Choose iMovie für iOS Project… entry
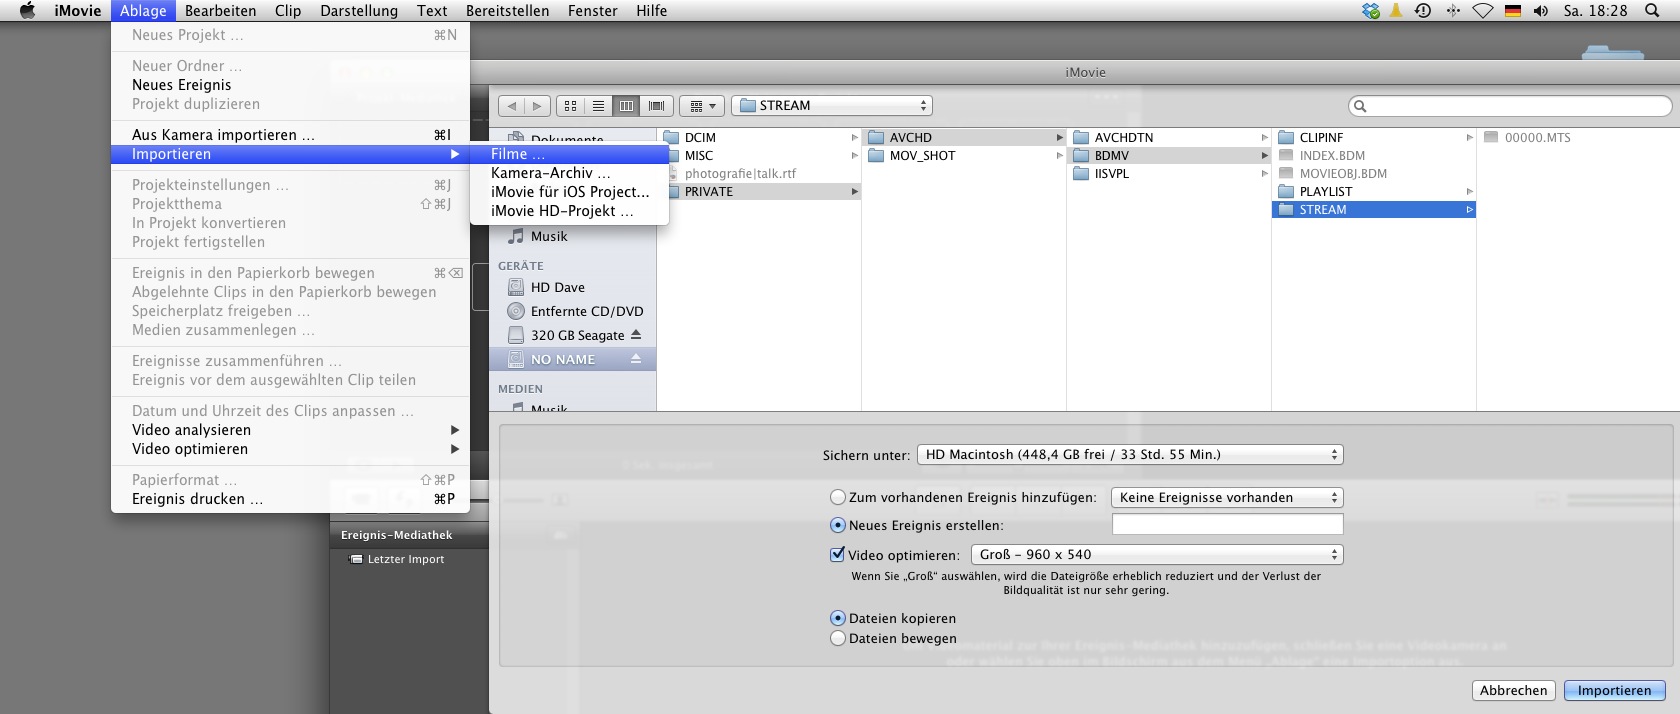This screenshot has height=714, width=1680. [570, 192]
